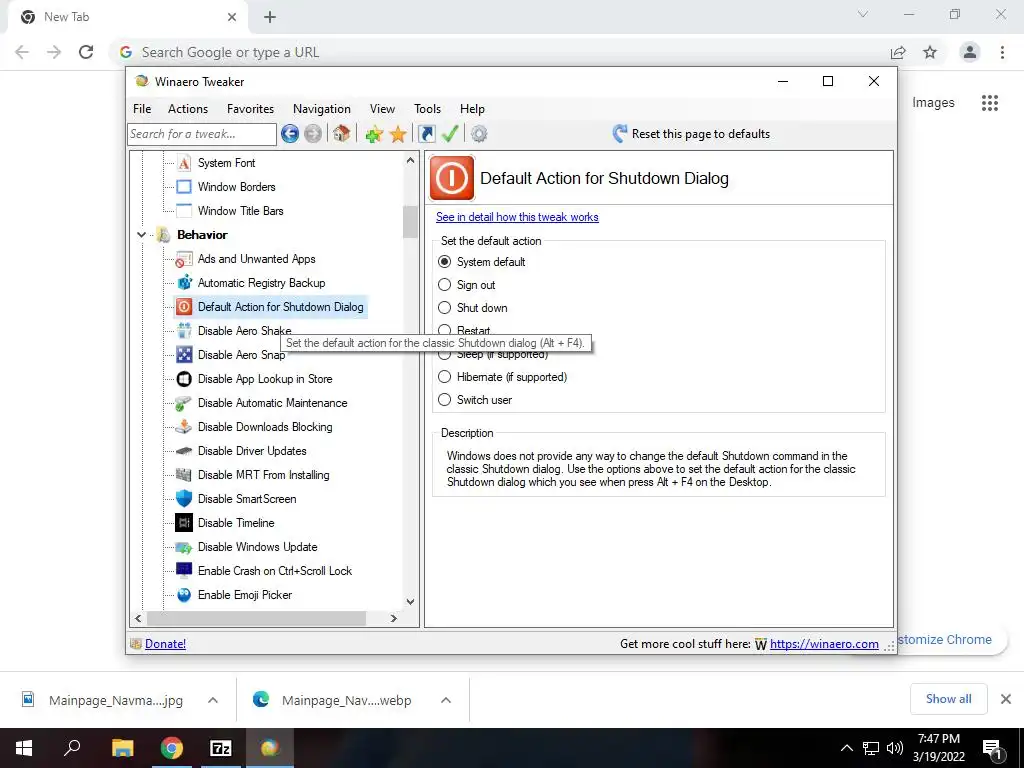Screen dimensions: 1024x768
Task: Click the Disable Windows Update icon
Action: click(184, 547)
